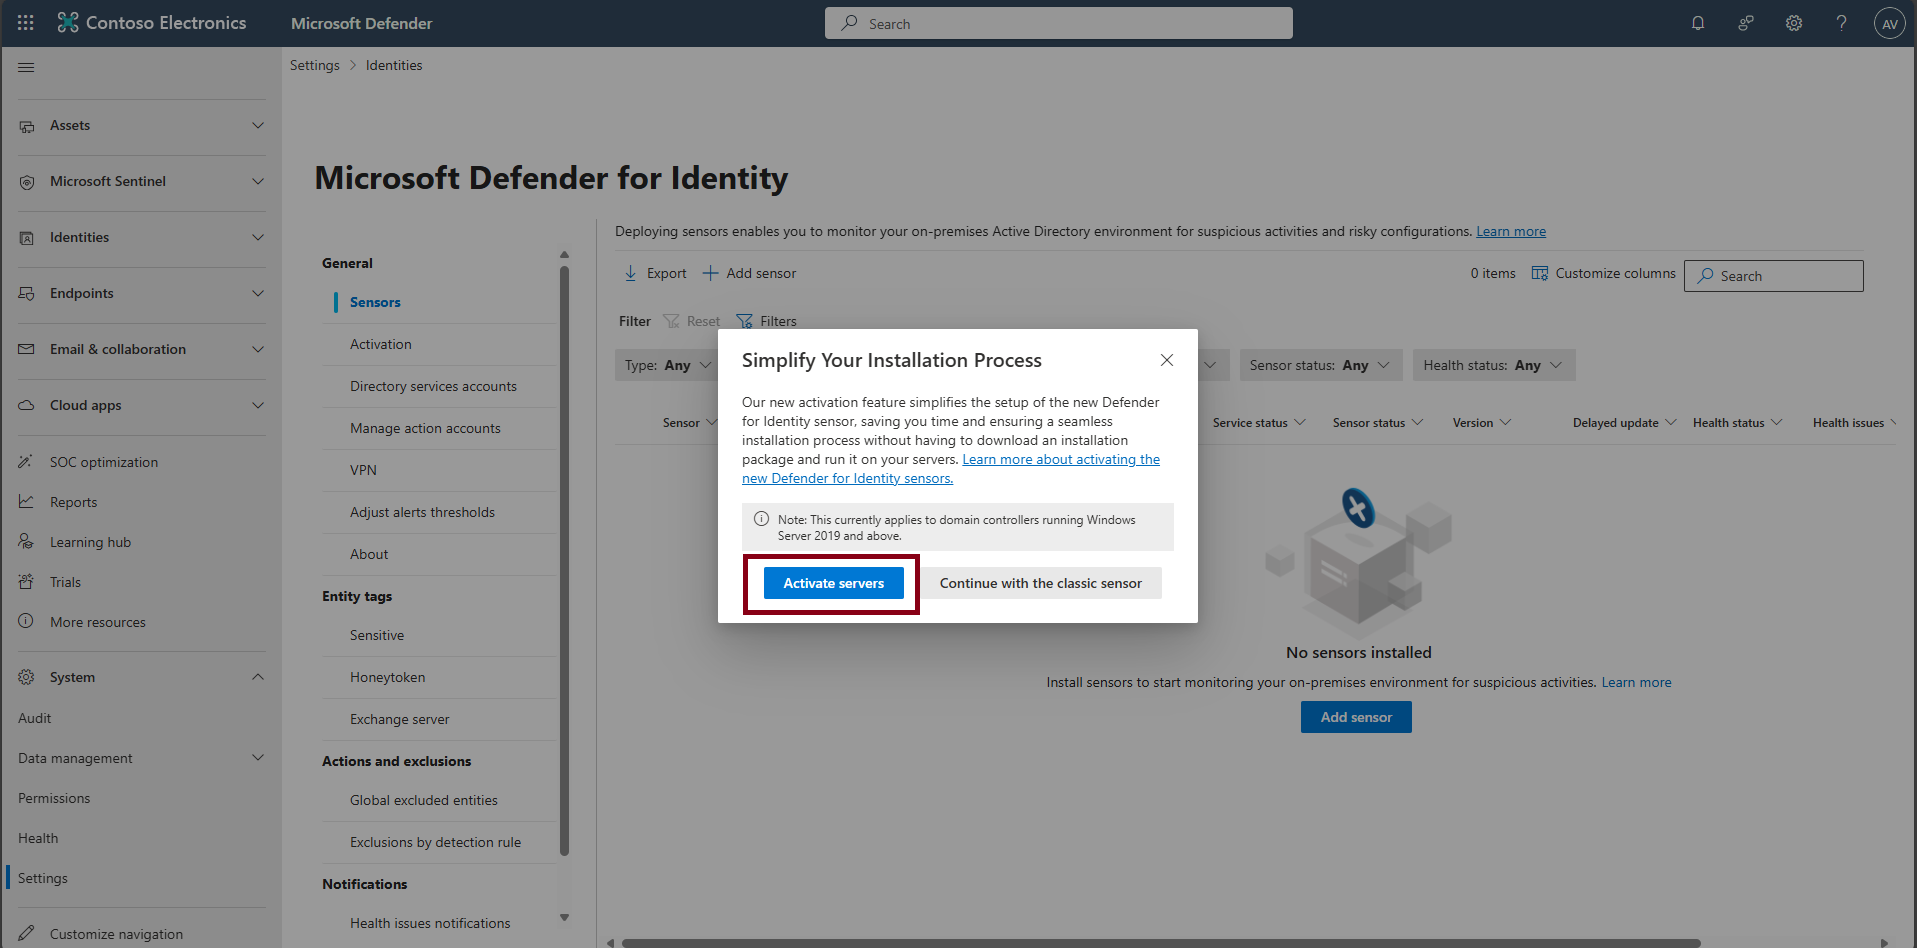1917x948 pixels.
Task: Open the activating new sensors learn-more link
Action: click(x=951, y=469)
